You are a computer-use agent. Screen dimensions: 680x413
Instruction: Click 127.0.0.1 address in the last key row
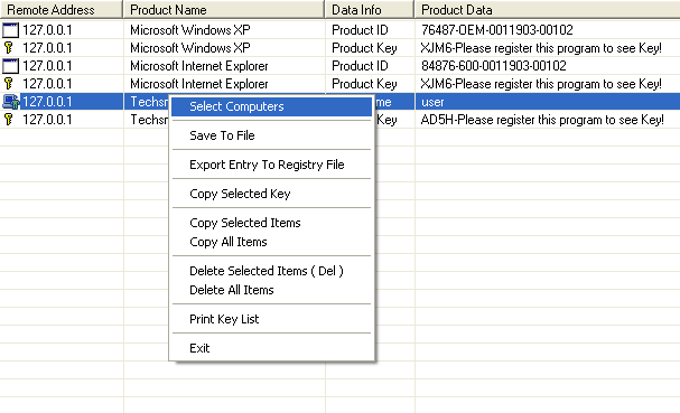47,120
